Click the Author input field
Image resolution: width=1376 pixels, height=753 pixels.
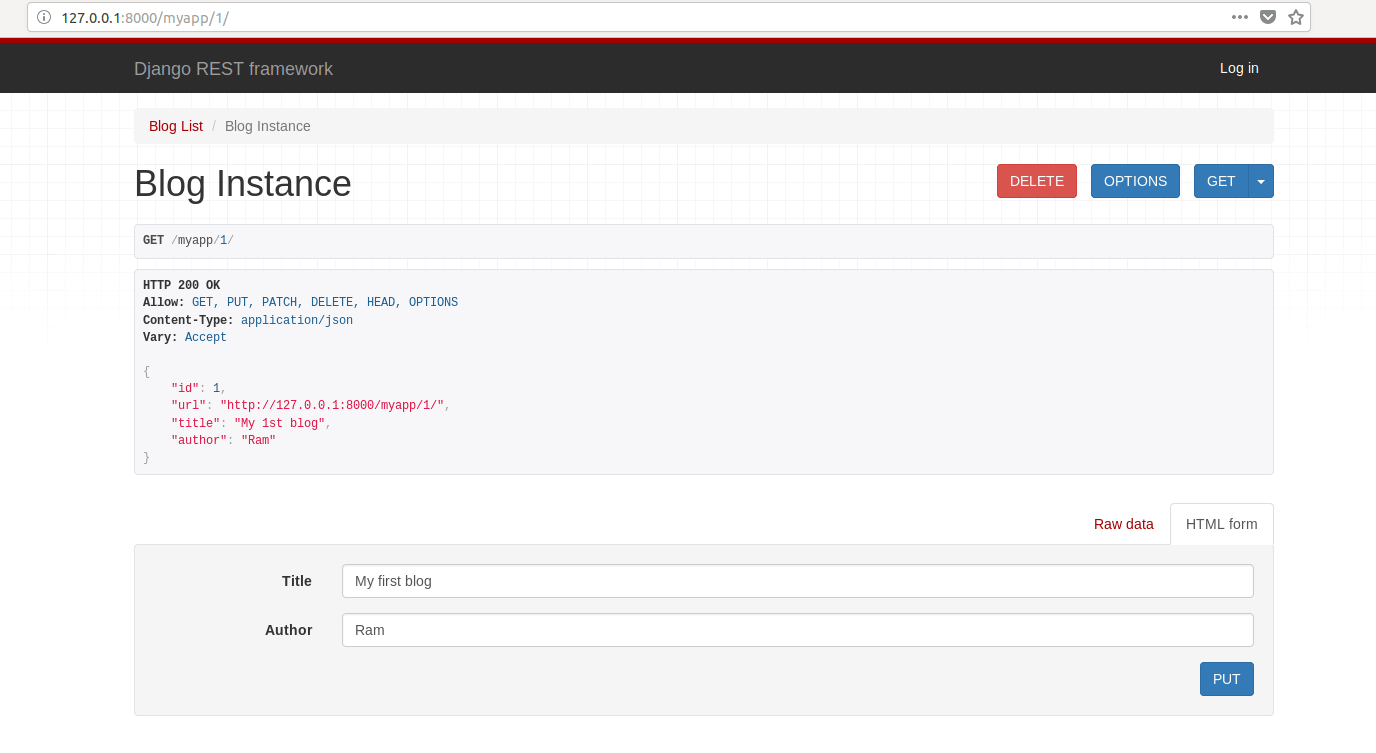click(x=797, y=630)
